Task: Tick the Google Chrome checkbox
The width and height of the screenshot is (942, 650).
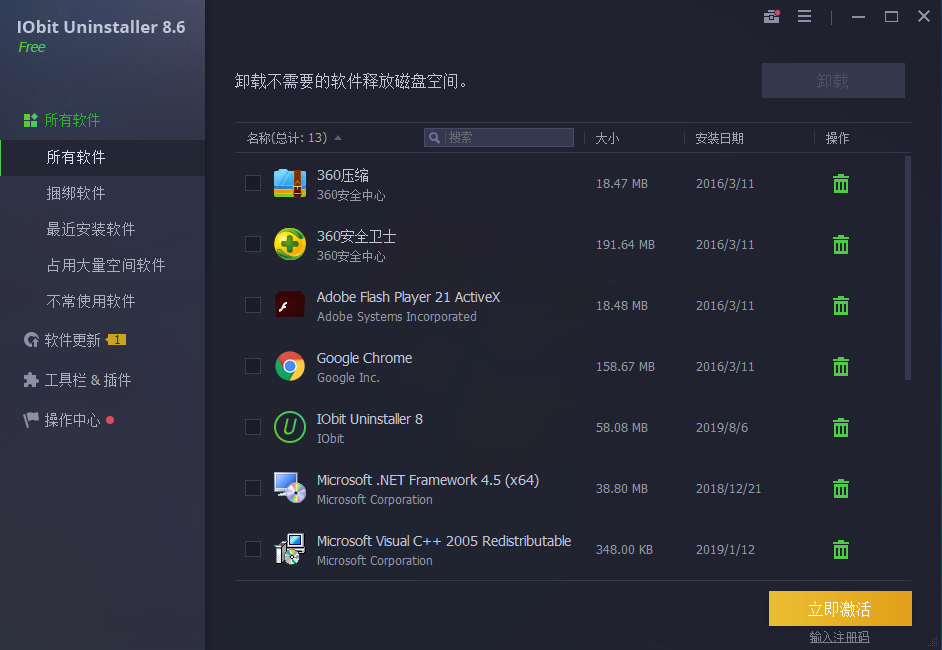Action: click(x=253, y=366)
